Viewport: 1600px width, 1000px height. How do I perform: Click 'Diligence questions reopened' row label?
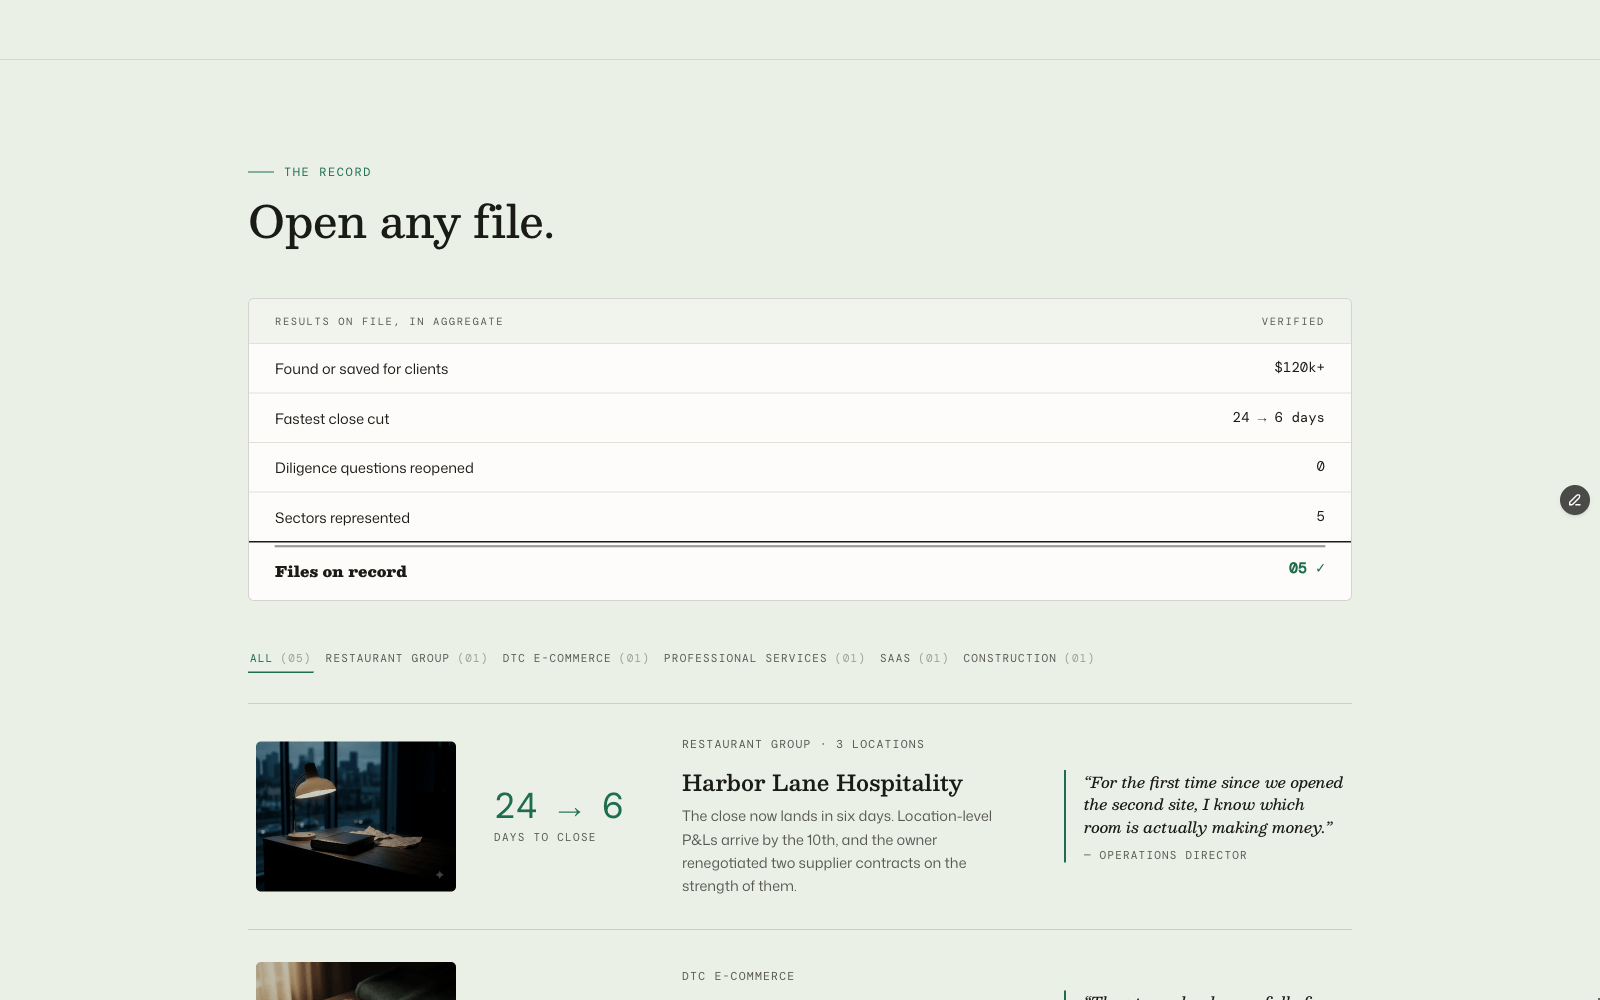[374, 468]
